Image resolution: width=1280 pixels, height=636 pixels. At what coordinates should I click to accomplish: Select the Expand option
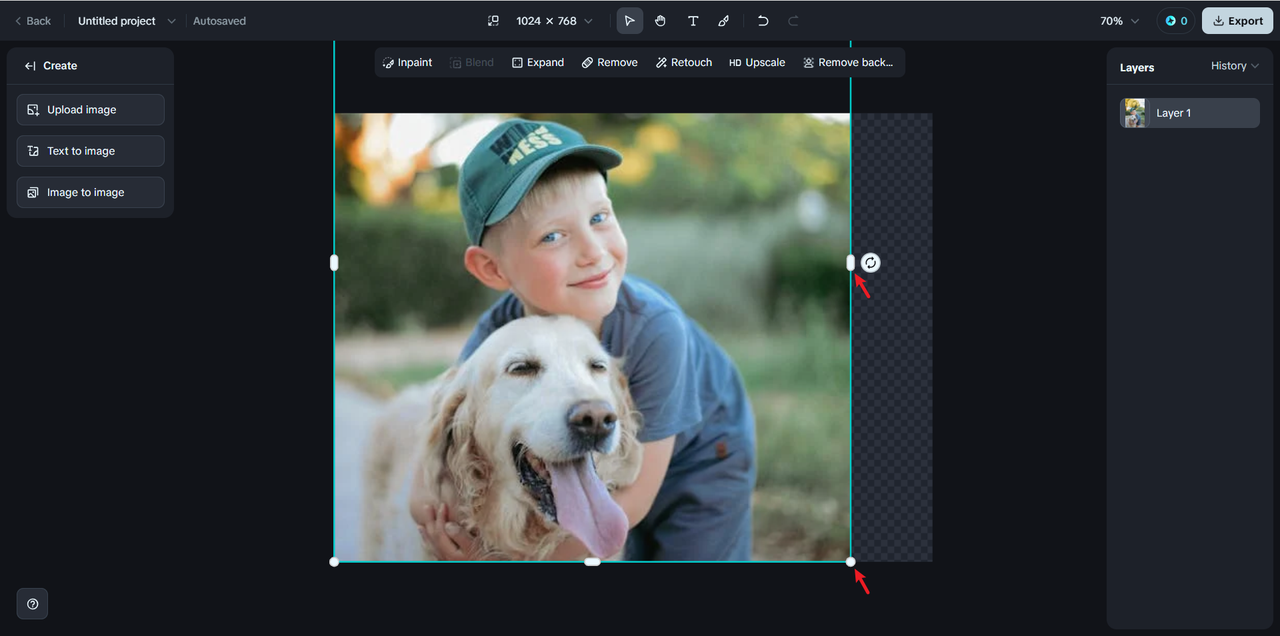538,63
